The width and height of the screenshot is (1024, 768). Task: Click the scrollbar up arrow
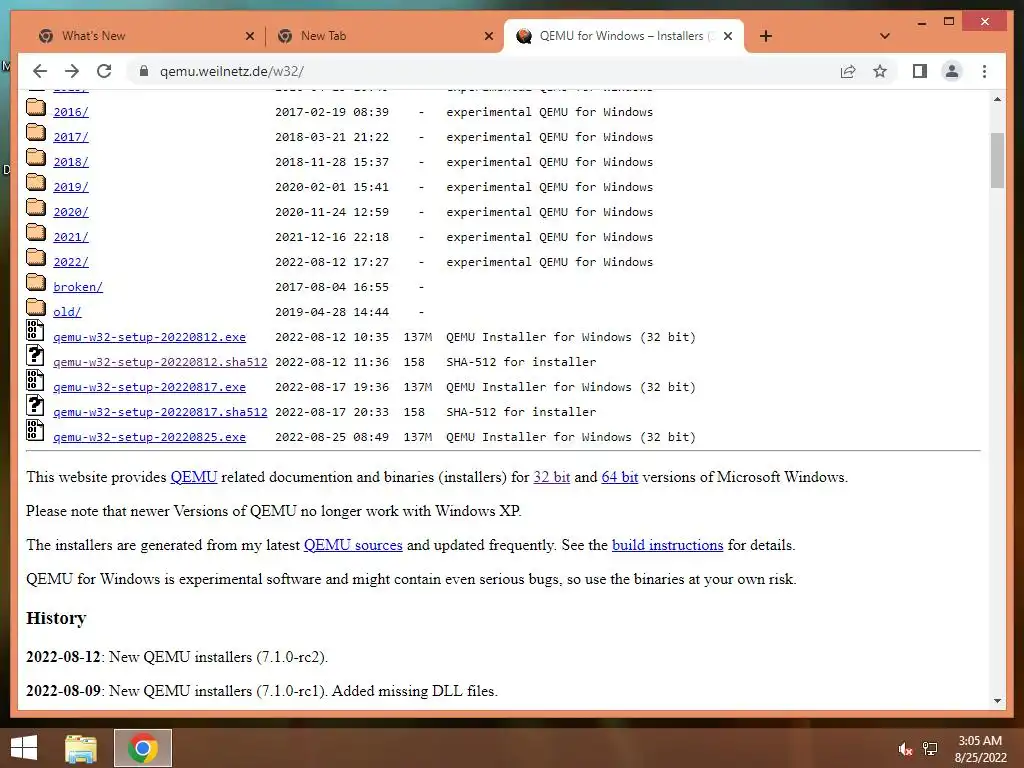pos(997,99)
